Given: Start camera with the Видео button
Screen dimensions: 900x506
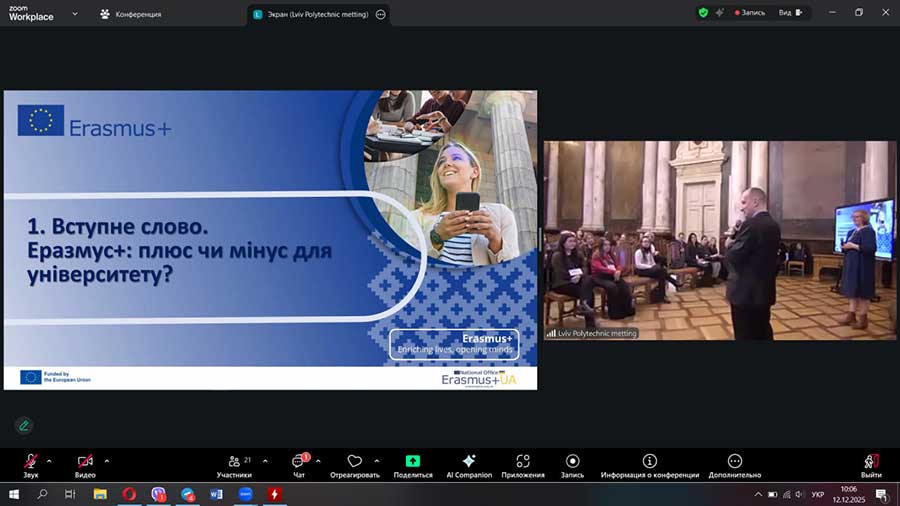Looking at the screenshot, I should click(85, 465).
